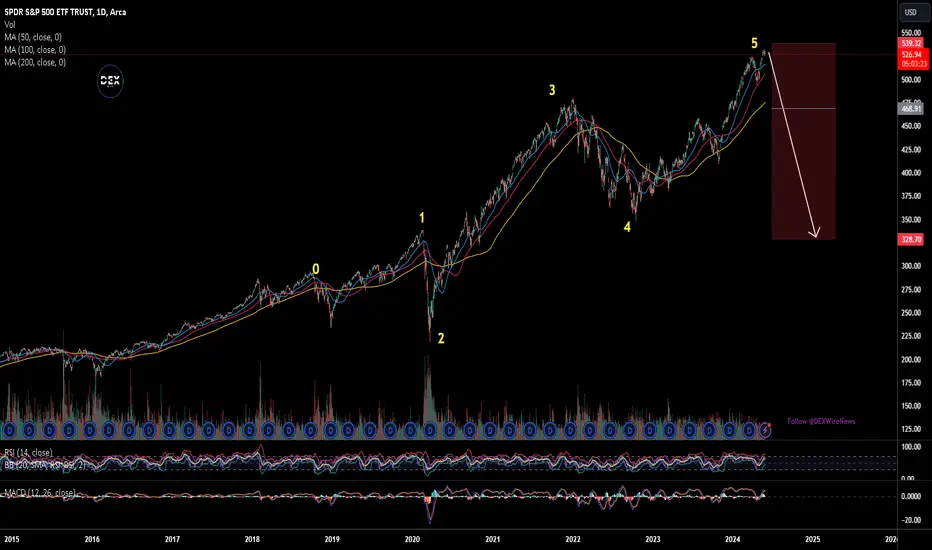Select the Vol indicator legend

pos(10,24)
